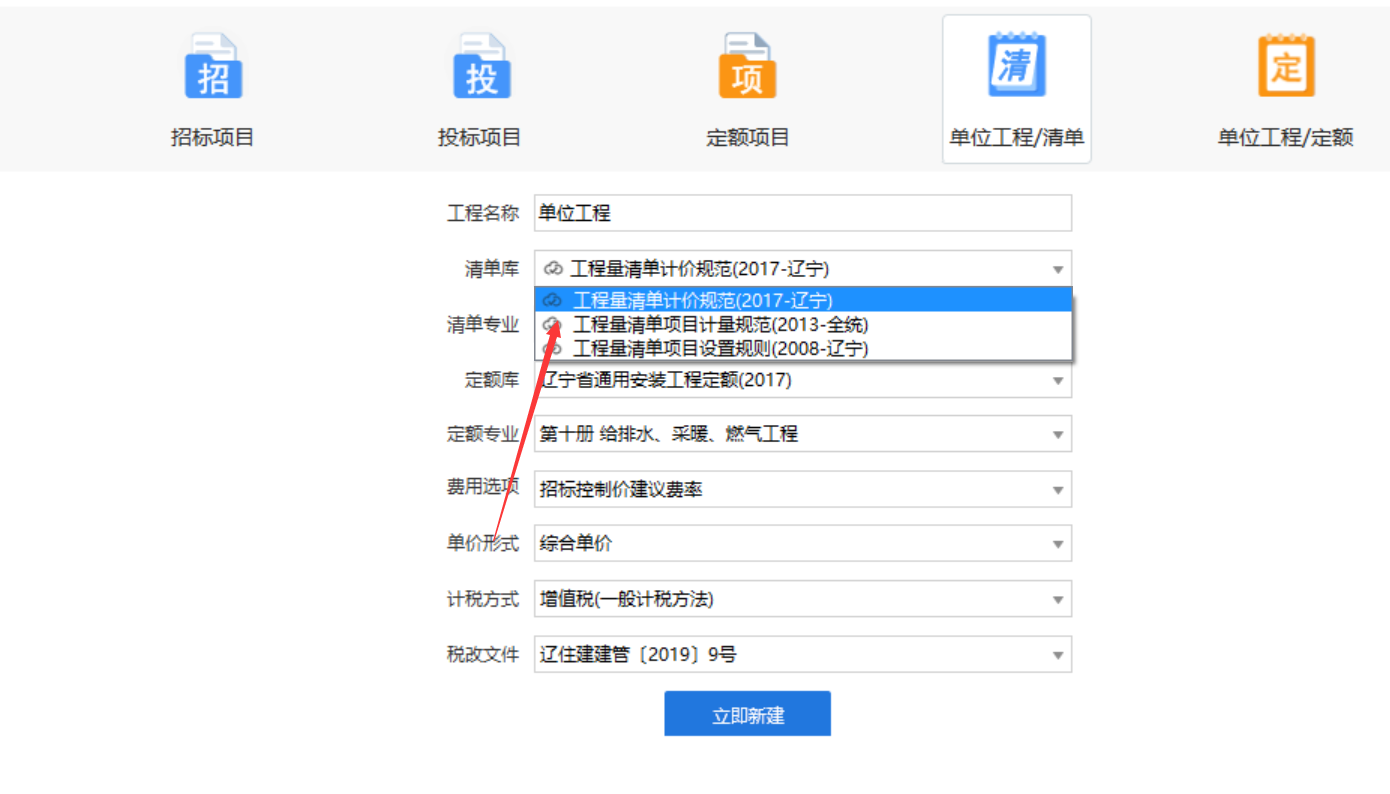This screenshot has height=794, width=1390.
Task: Click 招标控制价建议费率 combo box text
Action: click(621, 490)
